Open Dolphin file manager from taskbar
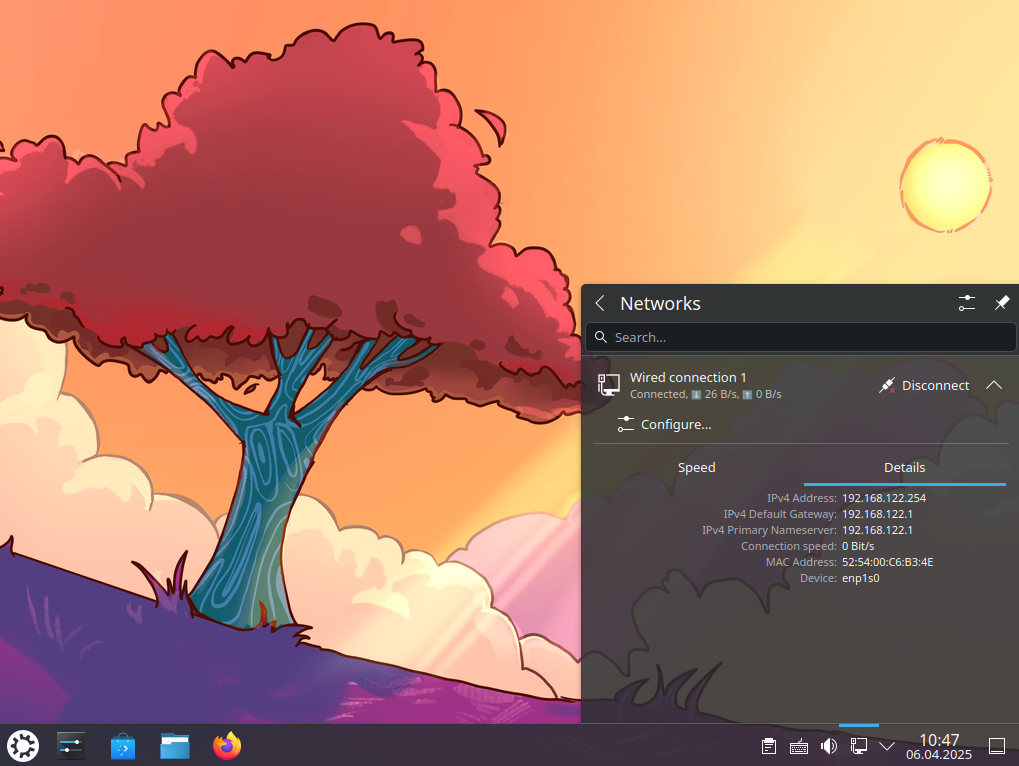 [175, 745]
